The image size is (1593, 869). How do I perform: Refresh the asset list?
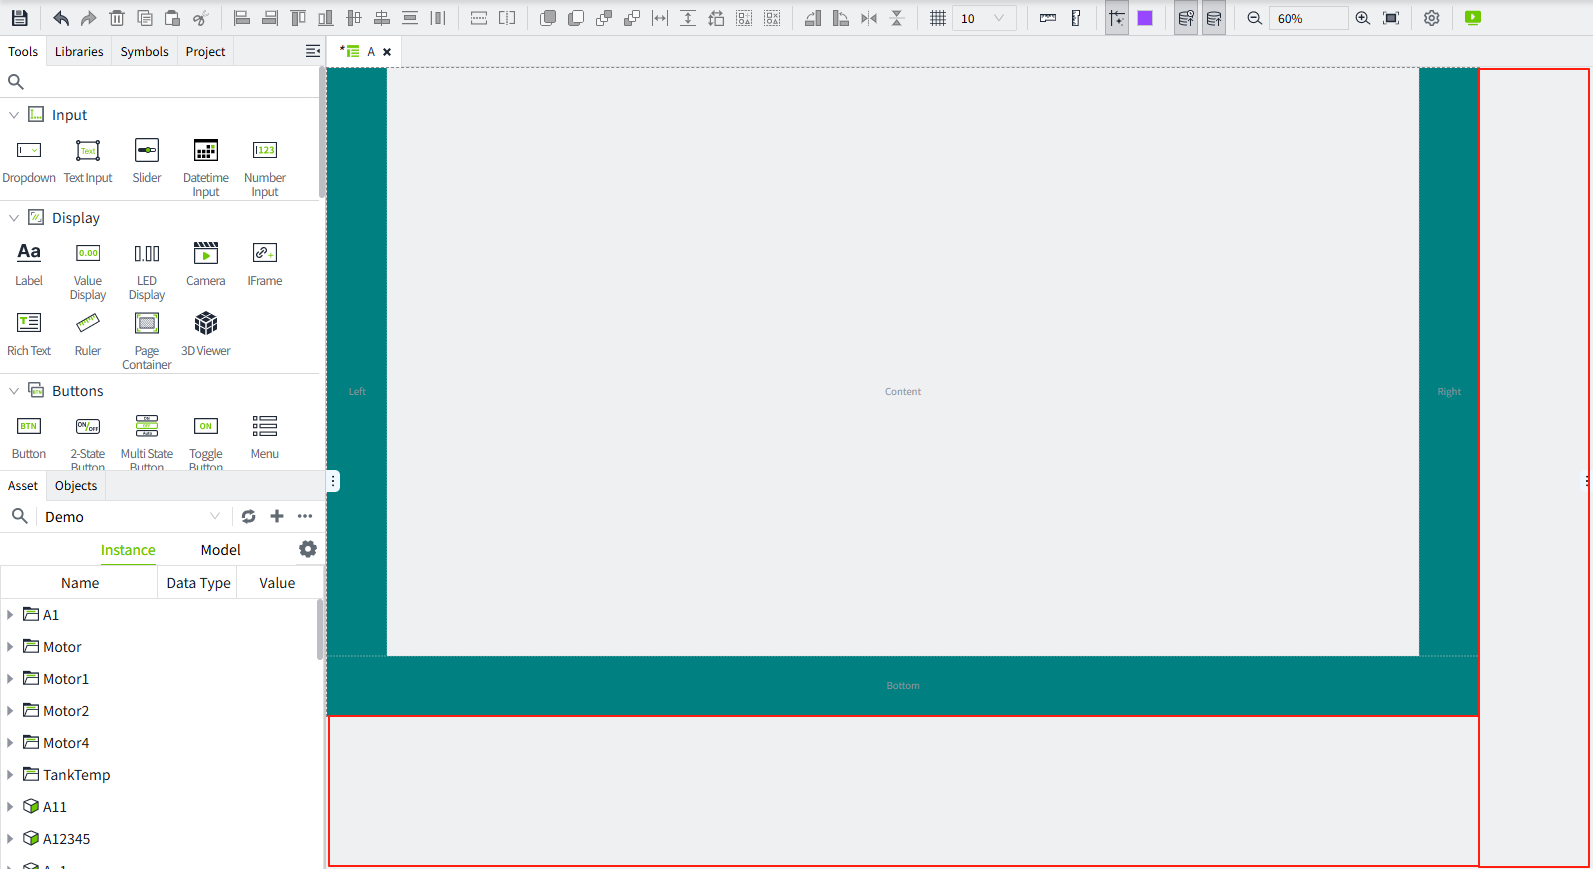click(249, 516)
